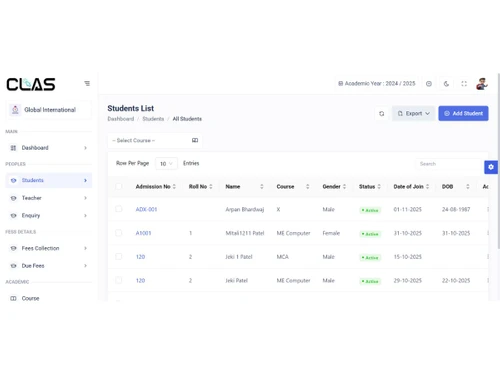Click the MCA course cell
Viewport: 500px width, 375px height.
[283, 257]
